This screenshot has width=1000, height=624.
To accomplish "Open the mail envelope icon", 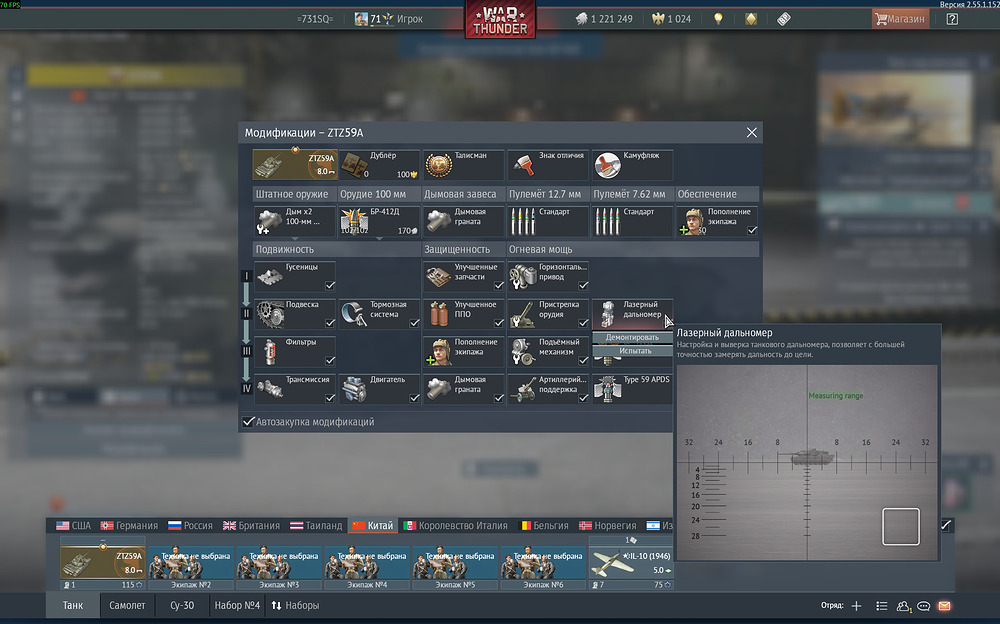I will coord(945,605).
